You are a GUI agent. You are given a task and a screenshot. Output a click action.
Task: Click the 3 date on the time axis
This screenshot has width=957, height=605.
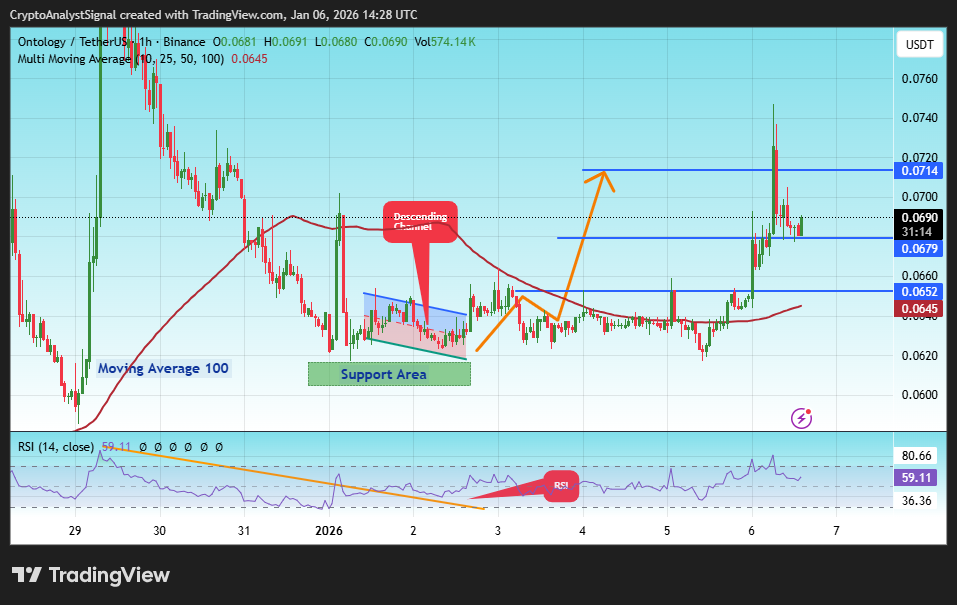click(x=498, y=531)
